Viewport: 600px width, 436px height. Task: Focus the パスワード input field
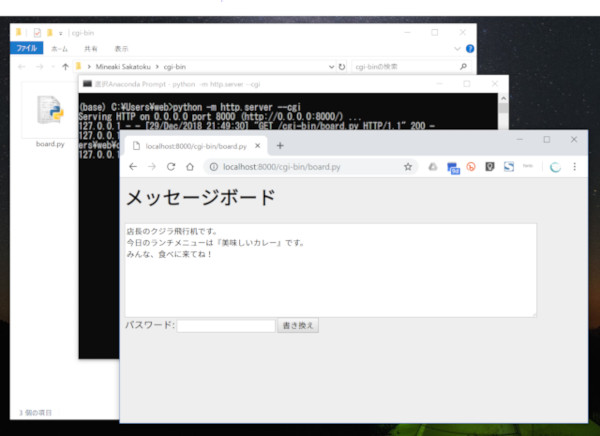(x=225, y=325)
